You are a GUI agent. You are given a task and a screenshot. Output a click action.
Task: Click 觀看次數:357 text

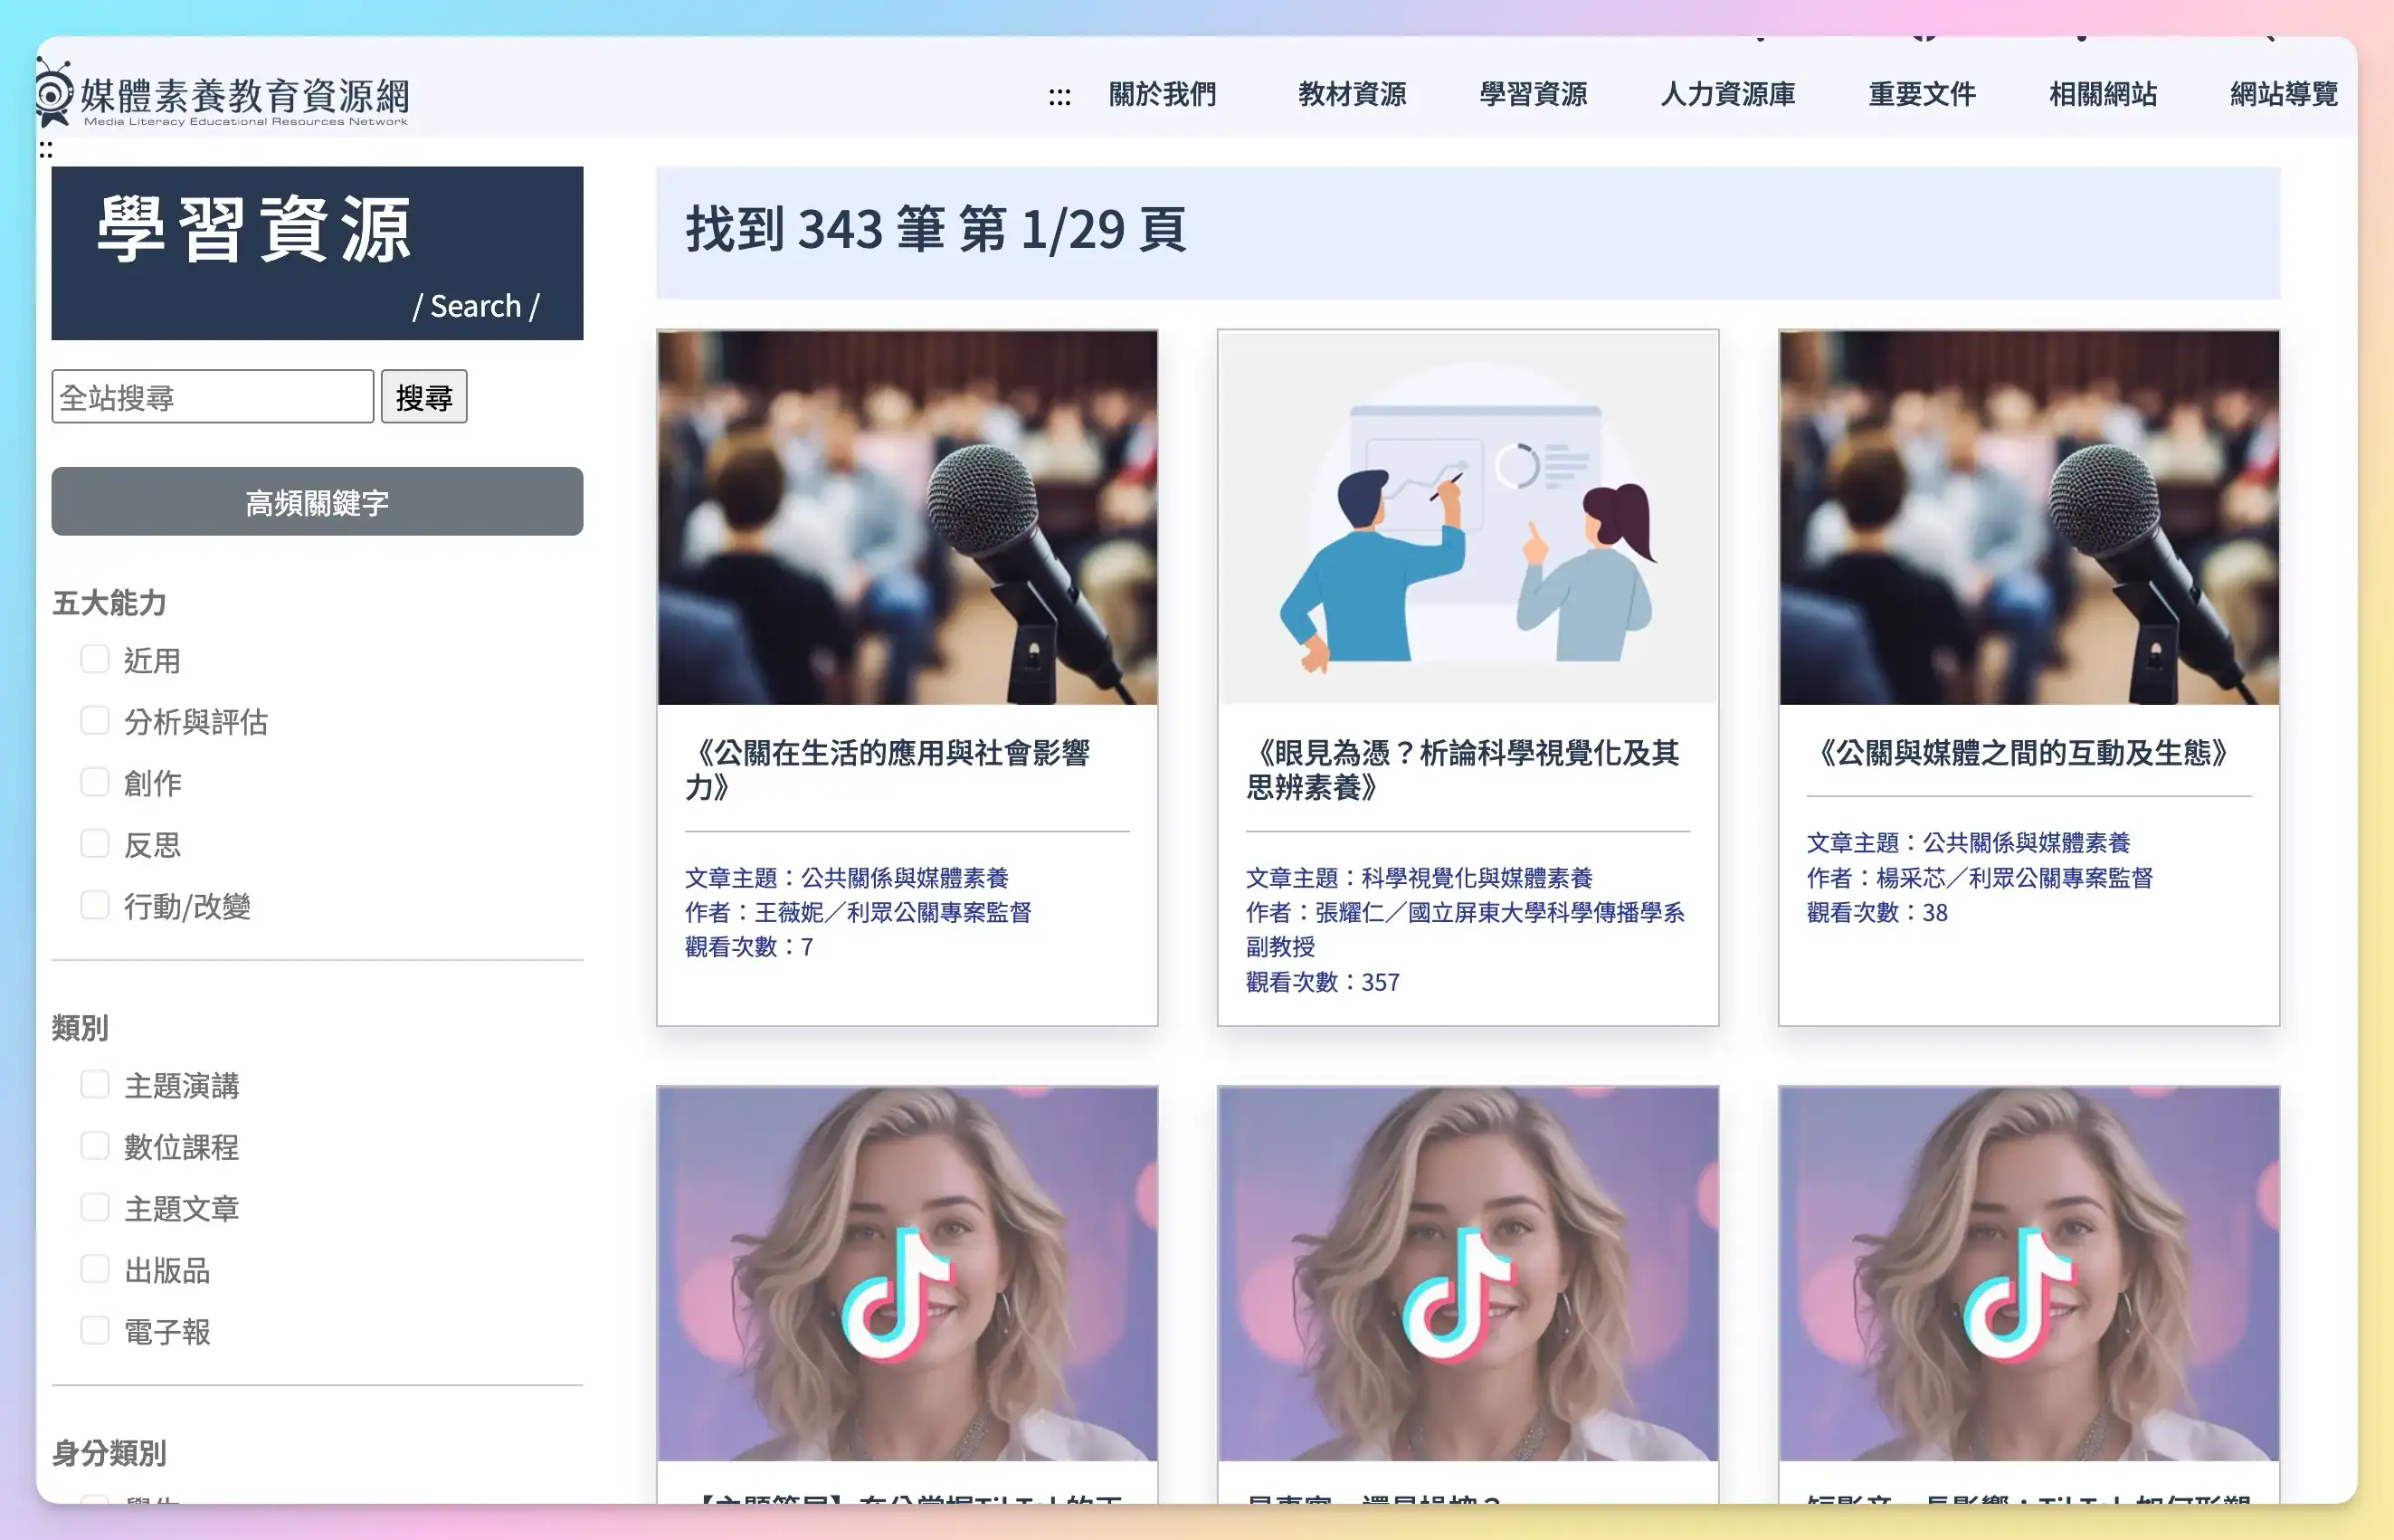(1322, 982)
